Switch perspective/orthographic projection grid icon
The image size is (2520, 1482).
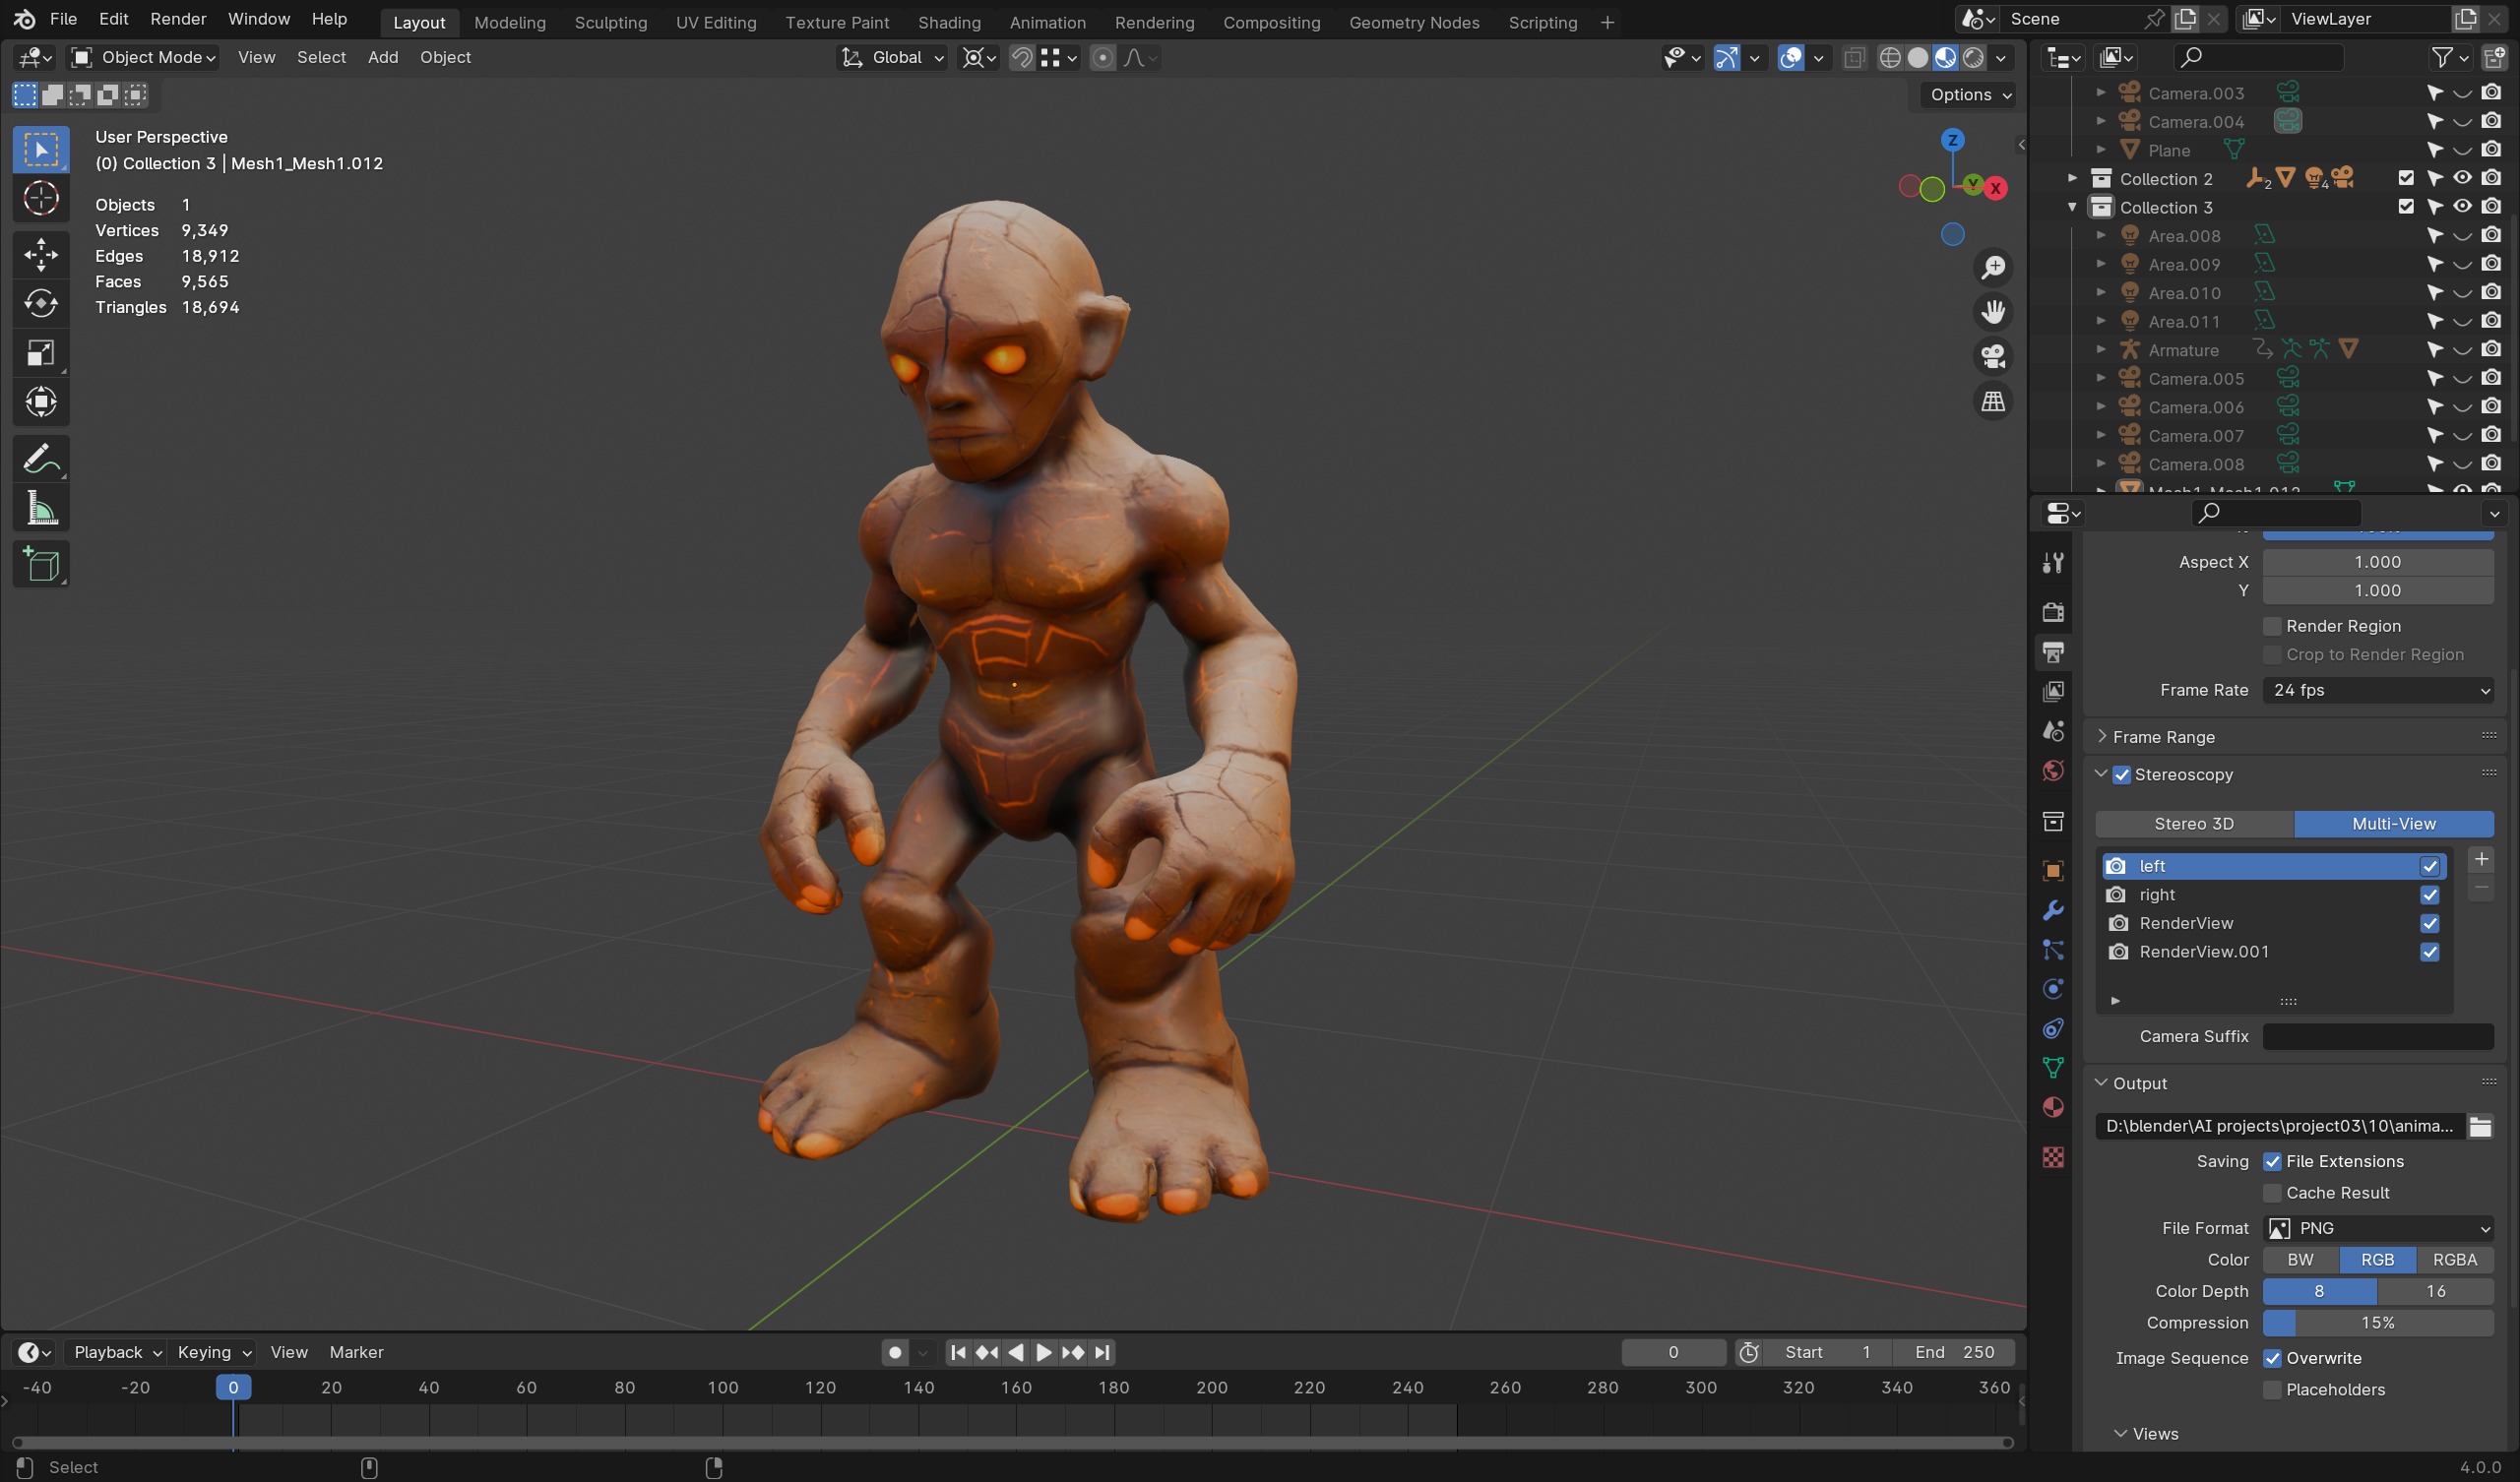pyautogui.click(x=1993, y=401)
